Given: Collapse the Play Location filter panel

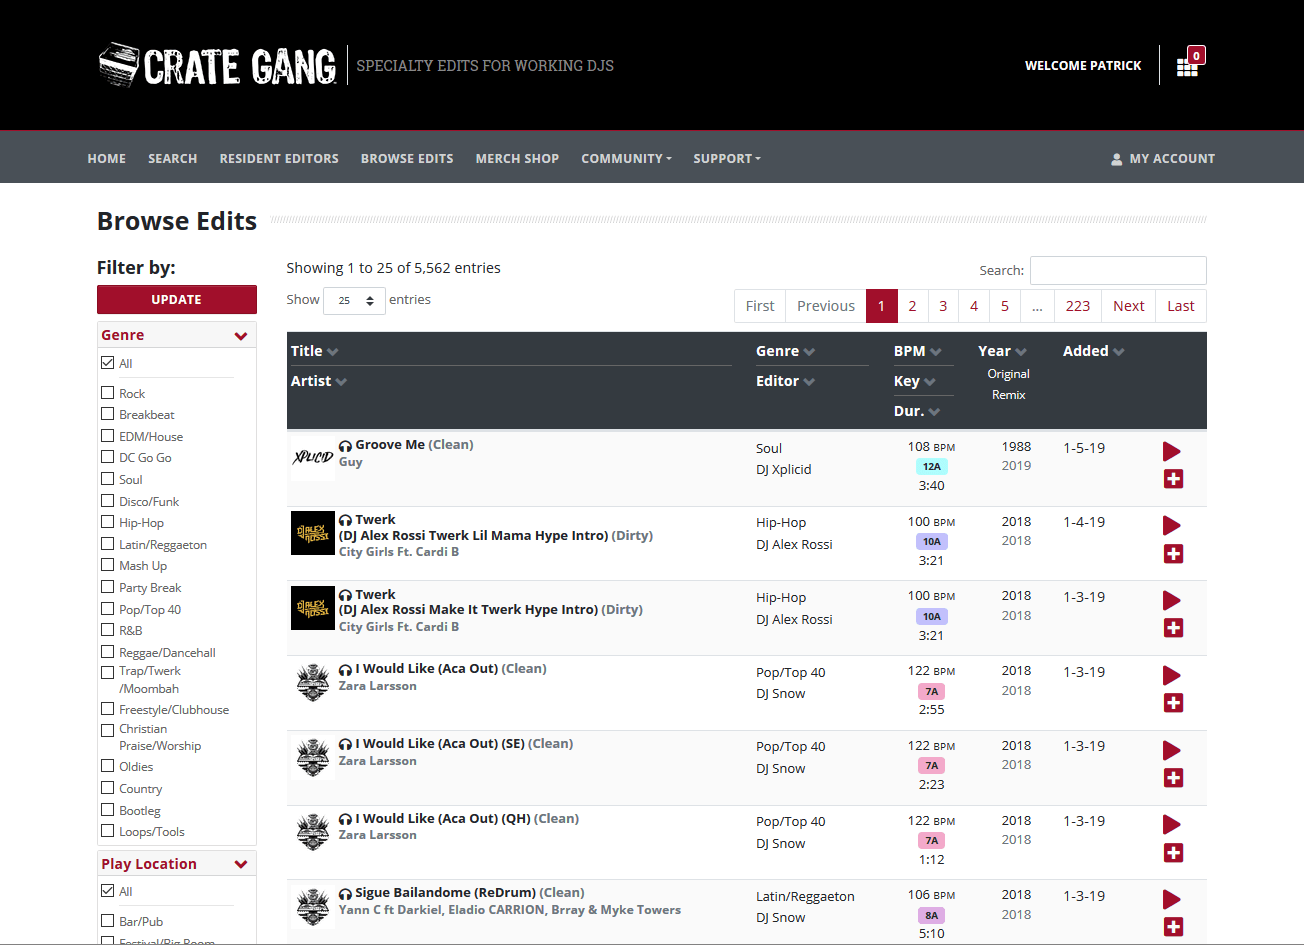Looking at the screenshot, I should (x=240, y=865).
